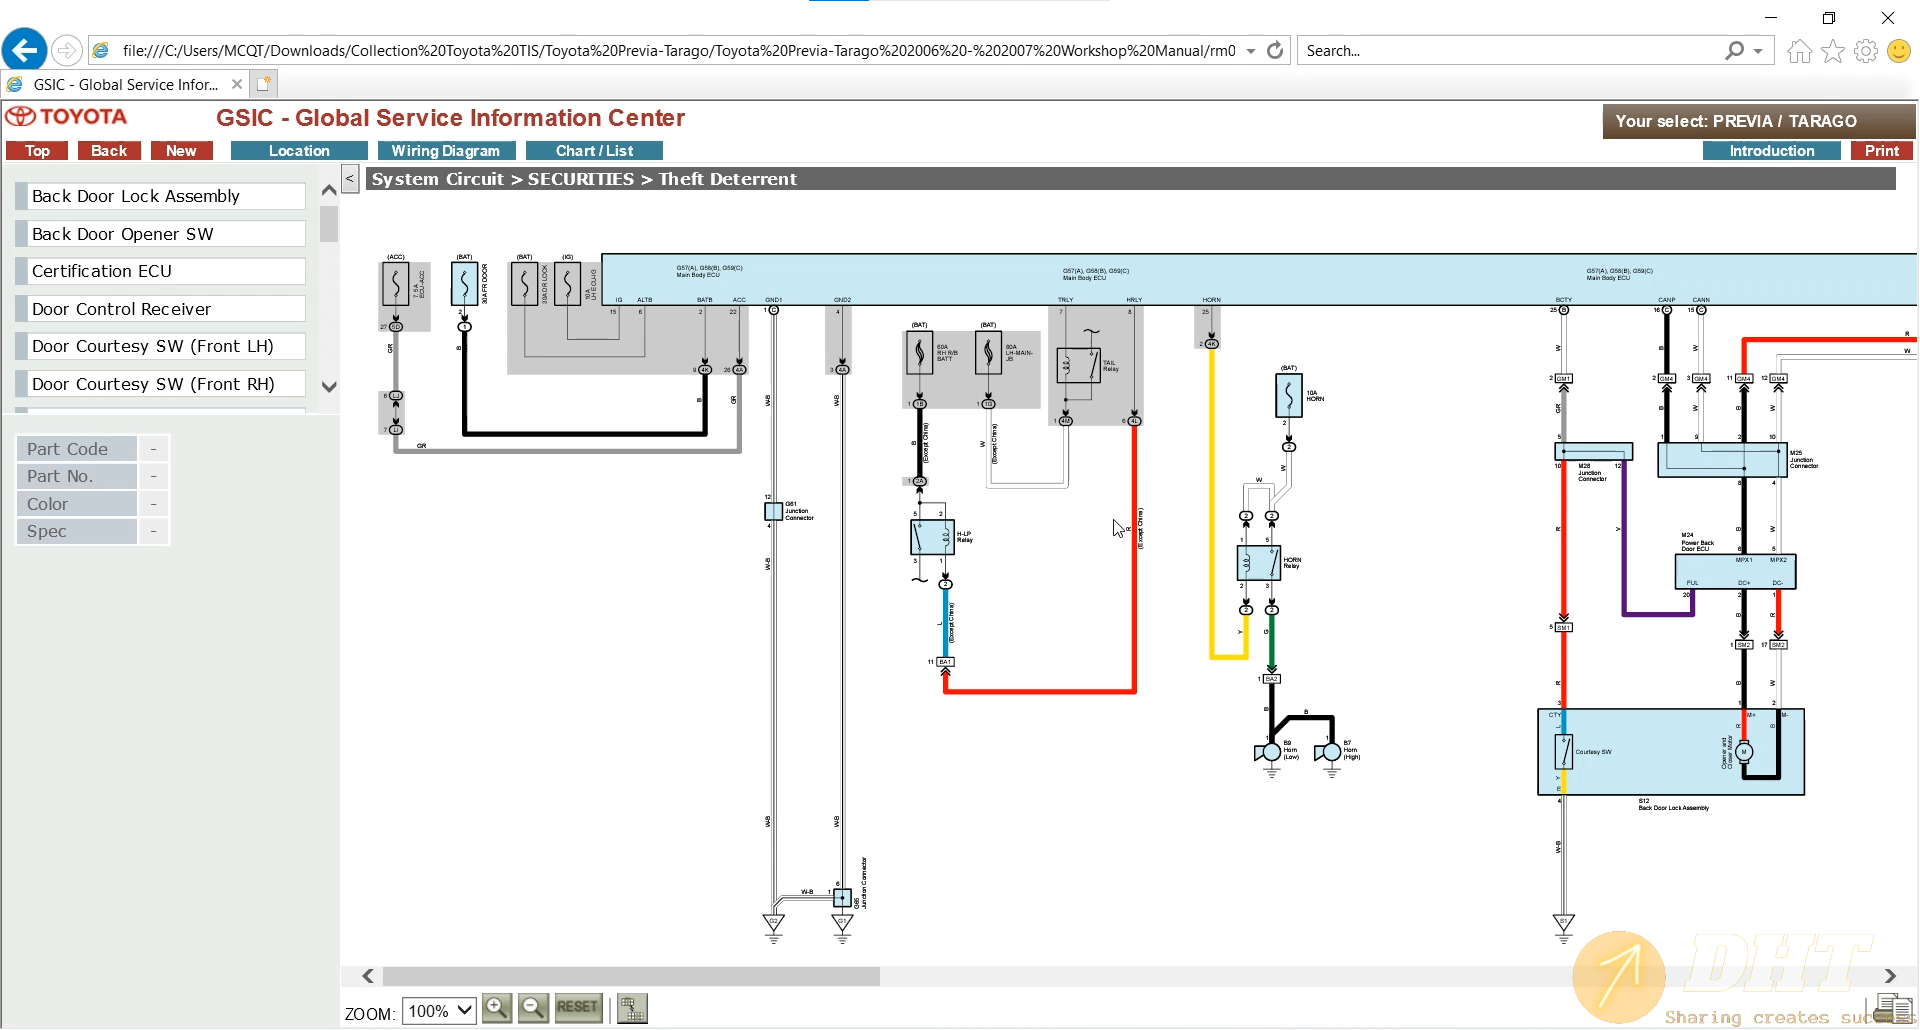
Task: Click the zoom in magnifier icon
Action: 497,1008
